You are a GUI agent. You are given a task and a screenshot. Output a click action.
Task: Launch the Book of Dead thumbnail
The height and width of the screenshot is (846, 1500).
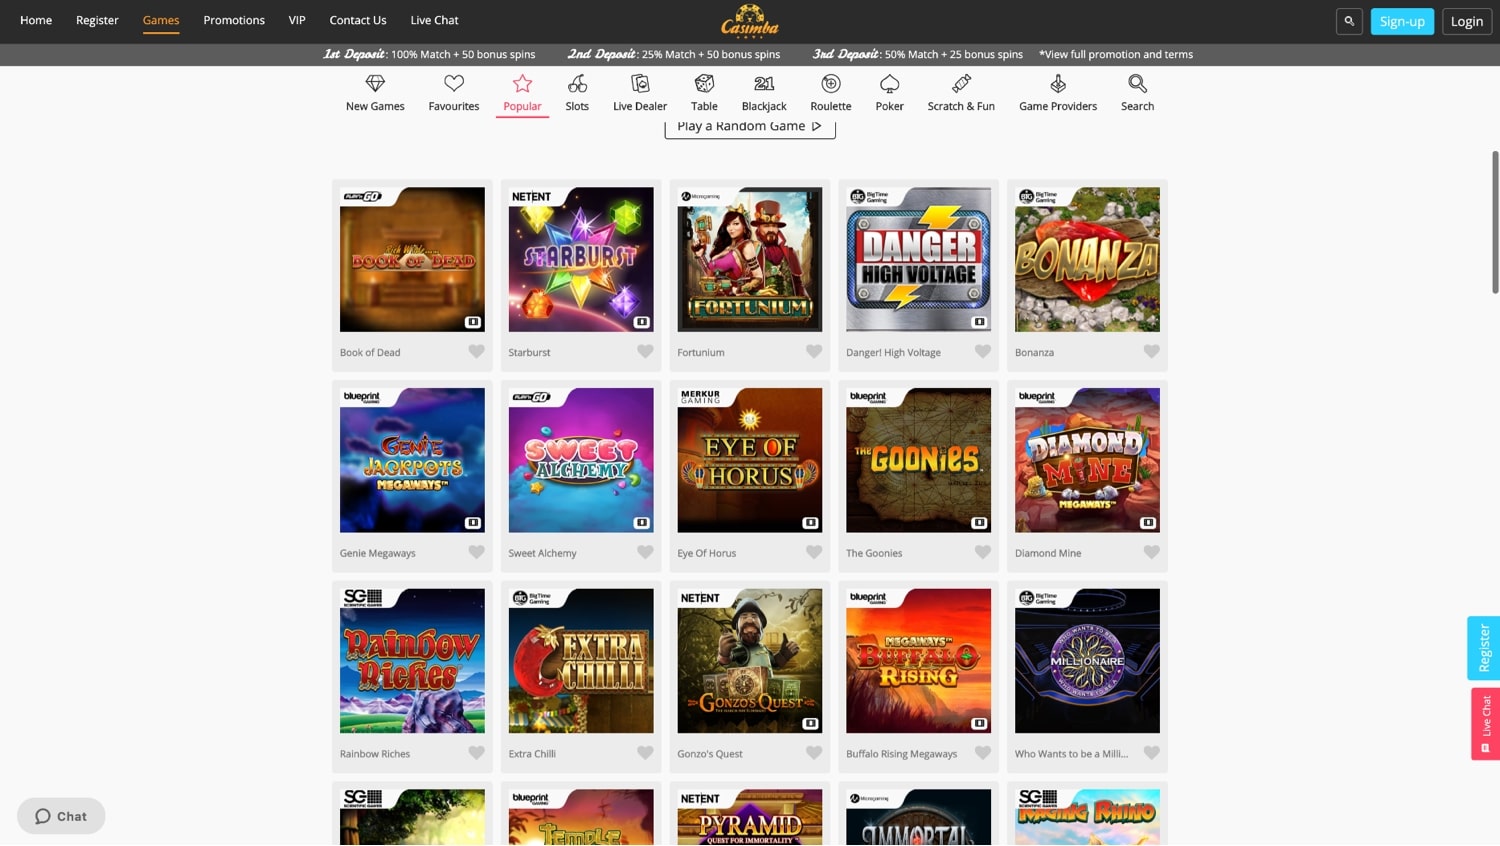click(412, 259)
